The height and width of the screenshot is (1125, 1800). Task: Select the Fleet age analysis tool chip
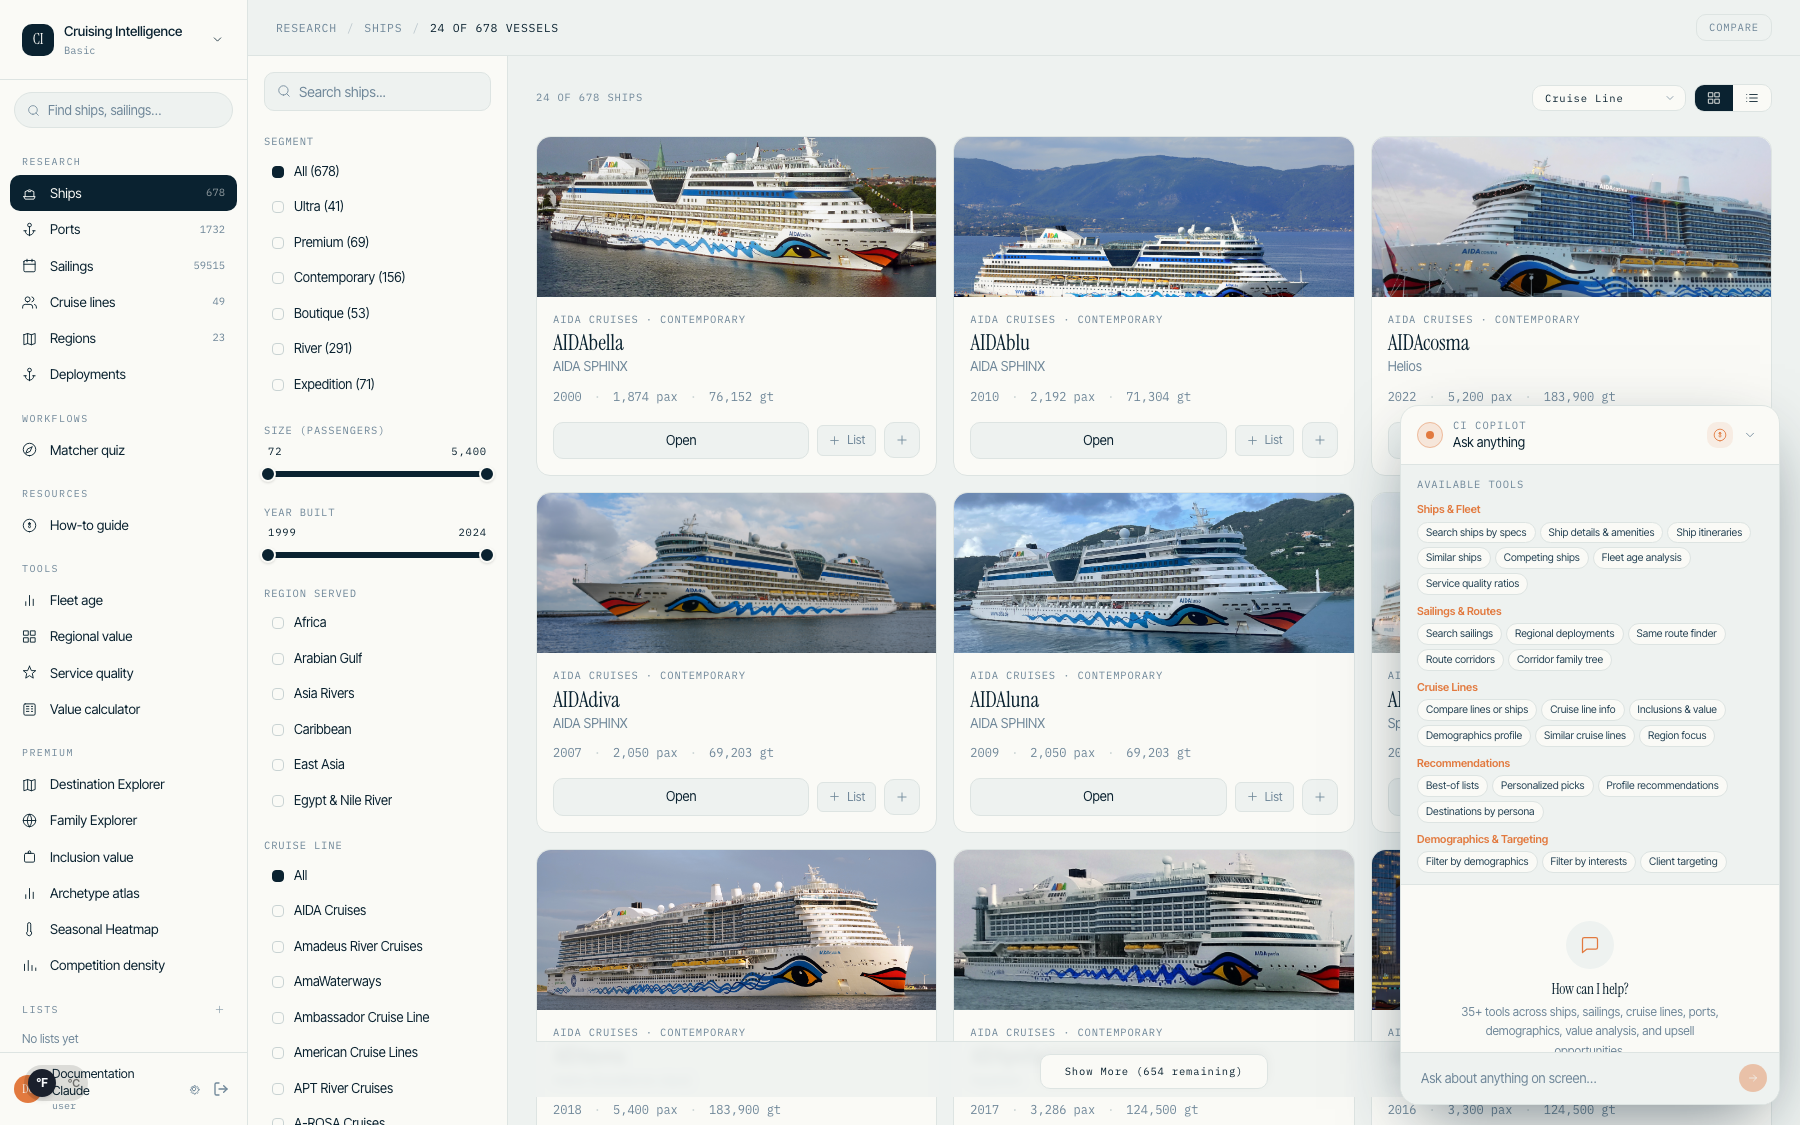(x=1641, y=558)
